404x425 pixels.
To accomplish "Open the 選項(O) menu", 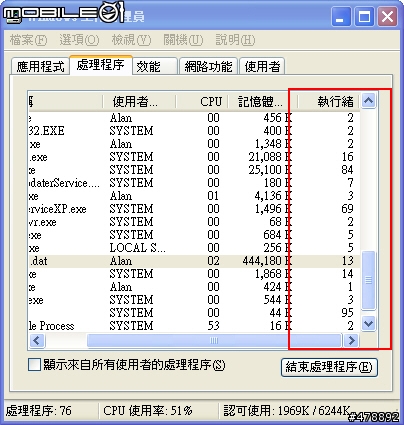I will [79, 40].
